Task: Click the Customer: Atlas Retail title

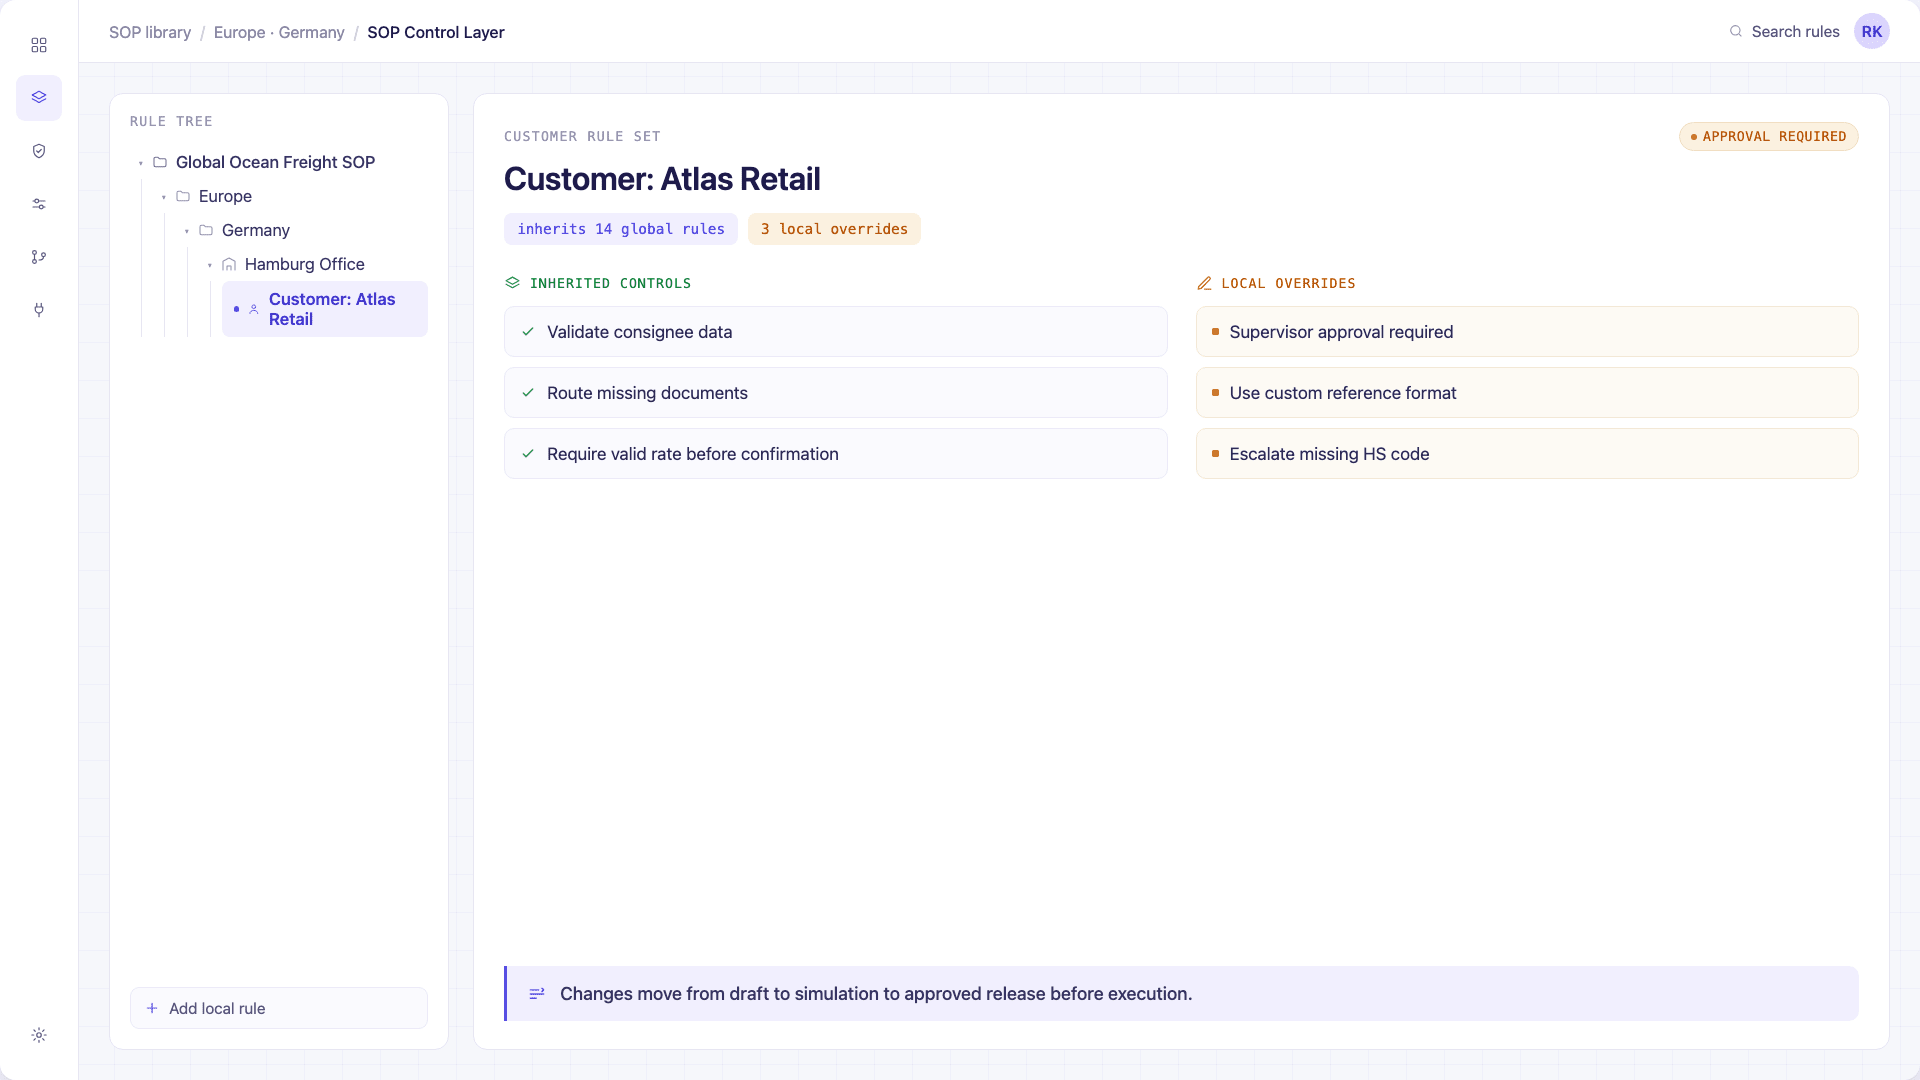Action: point(662,179)
